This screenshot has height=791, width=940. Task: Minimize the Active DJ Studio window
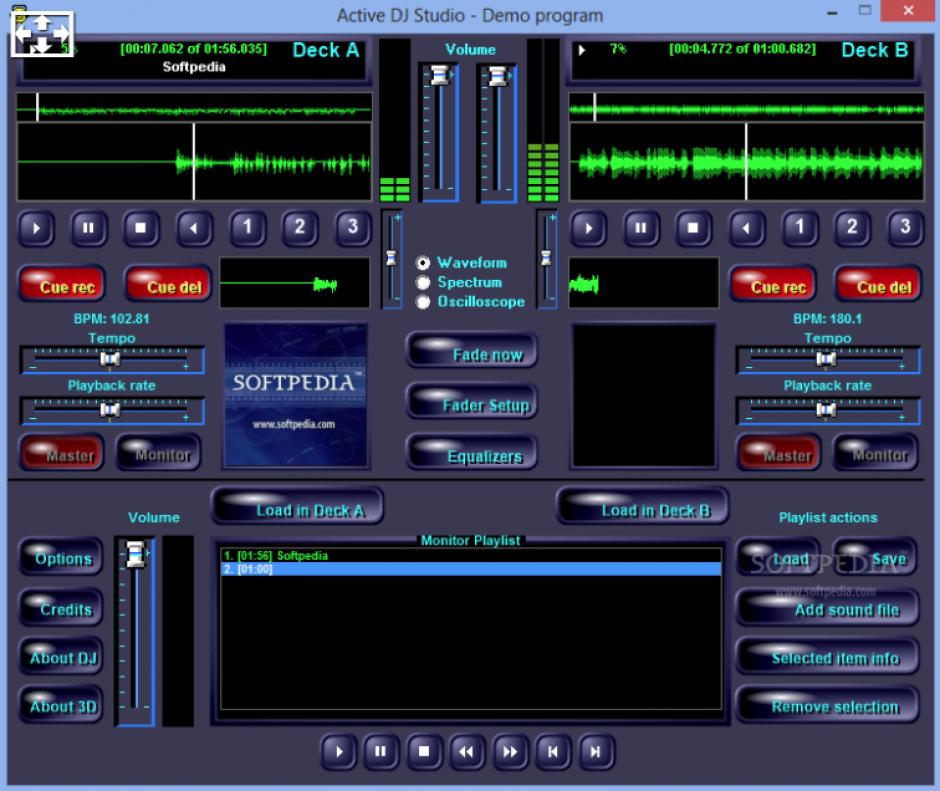832,12
